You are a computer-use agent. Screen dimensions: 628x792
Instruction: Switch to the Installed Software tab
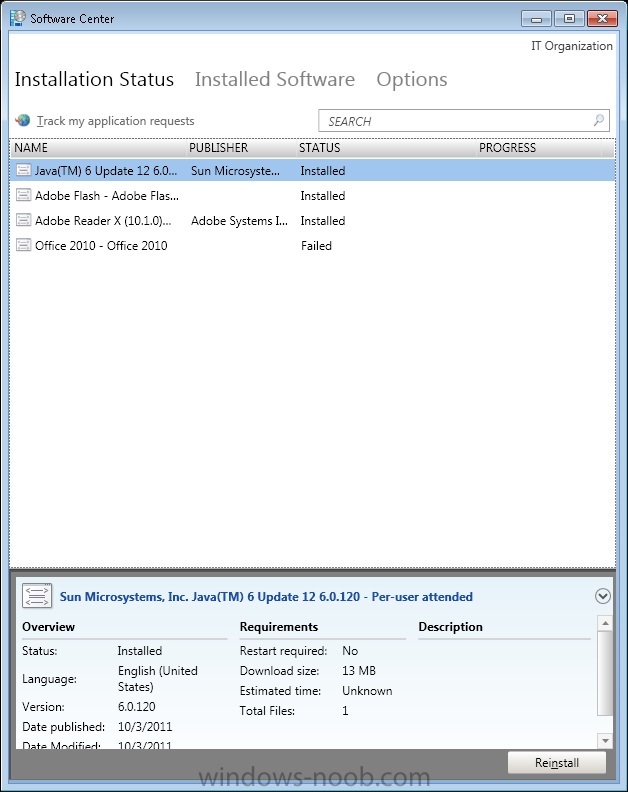(x=275, y=79)
